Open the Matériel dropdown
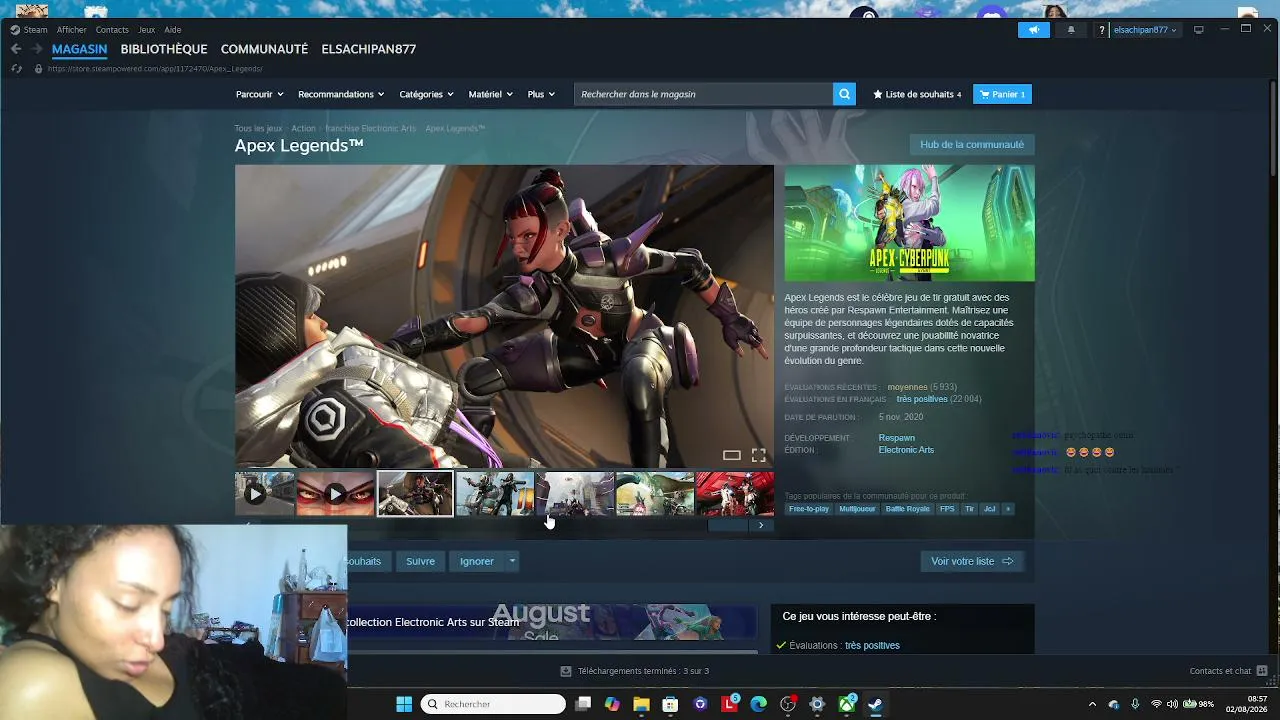The width and height of the screenshot is (1280, 720). point(490,94)
